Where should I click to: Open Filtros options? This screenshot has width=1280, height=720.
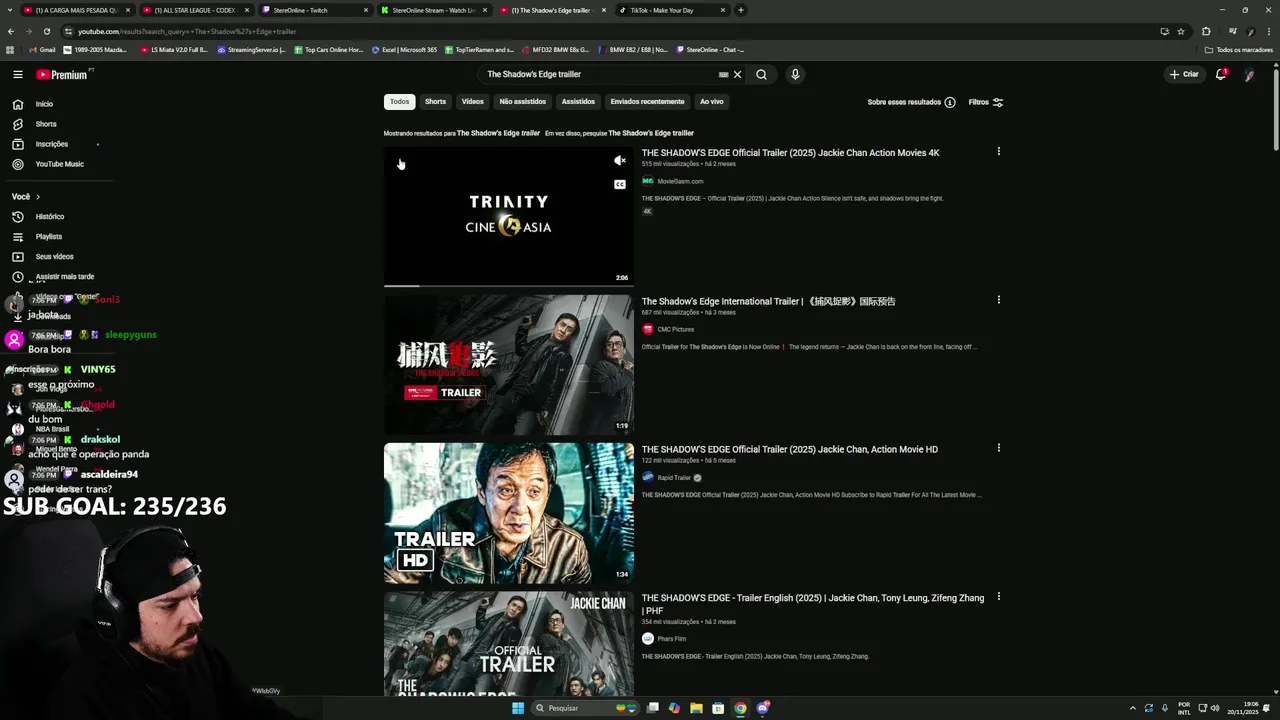(986, 102)
